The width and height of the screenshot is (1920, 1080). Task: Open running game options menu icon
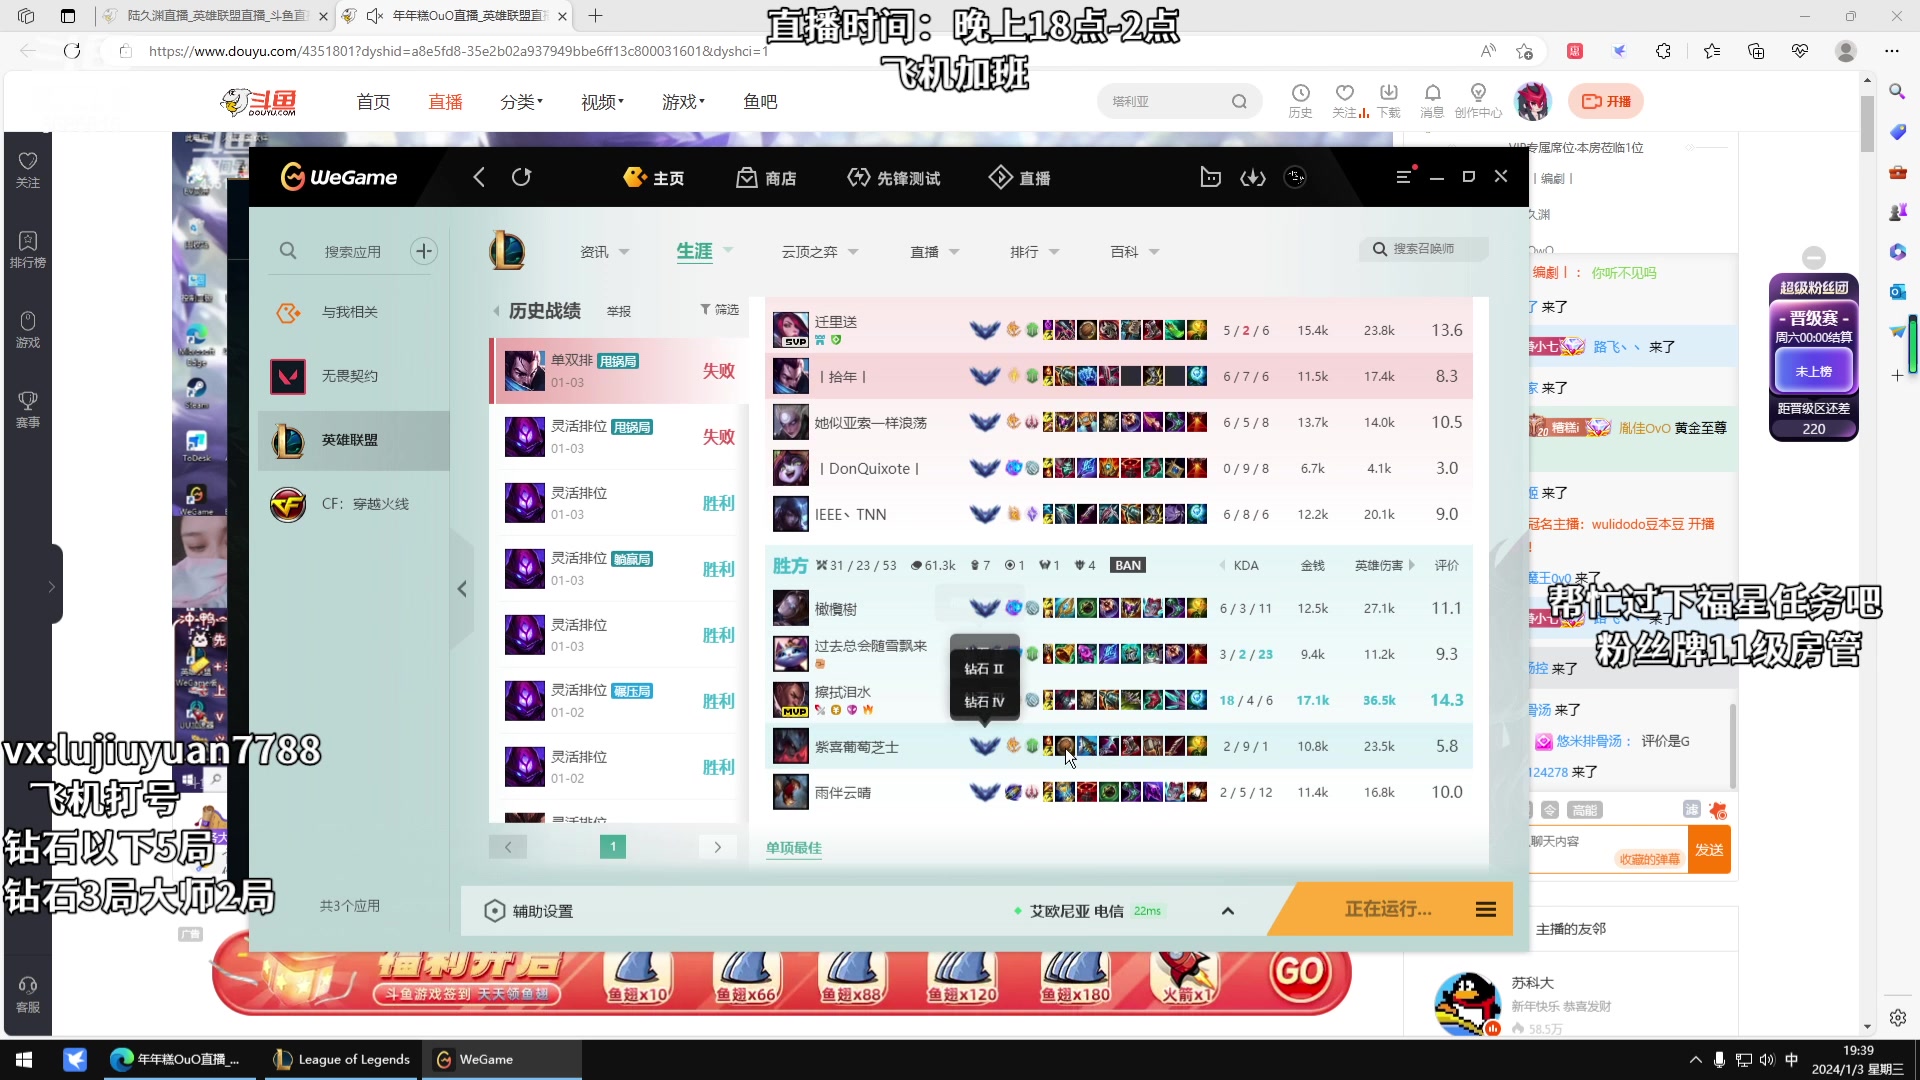1486,909
